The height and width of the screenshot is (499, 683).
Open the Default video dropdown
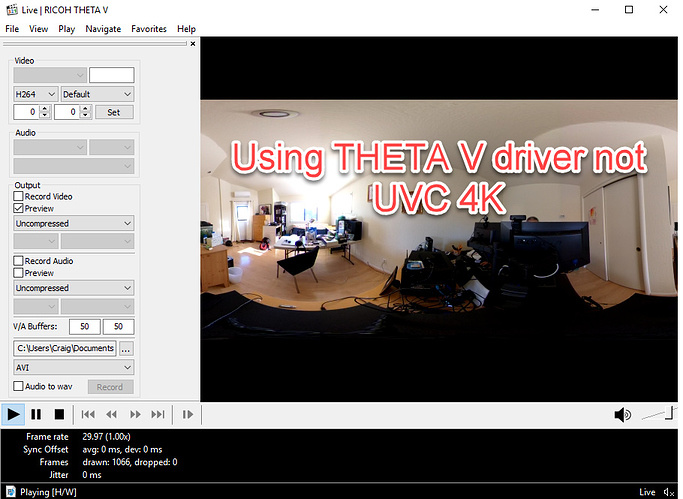point(97,94)
